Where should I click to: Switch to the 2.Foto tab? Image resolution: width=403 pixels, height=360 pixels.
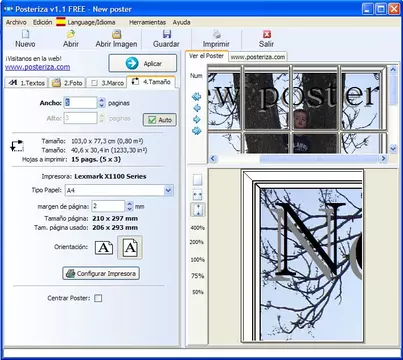pyautogui.click(x=67, y=83)
